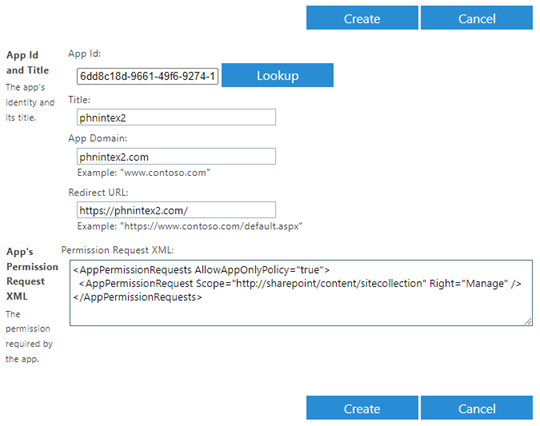The image size is (540, 426).
Task: Click the "App Domain:" field label
Action: (x=98, y=138)
